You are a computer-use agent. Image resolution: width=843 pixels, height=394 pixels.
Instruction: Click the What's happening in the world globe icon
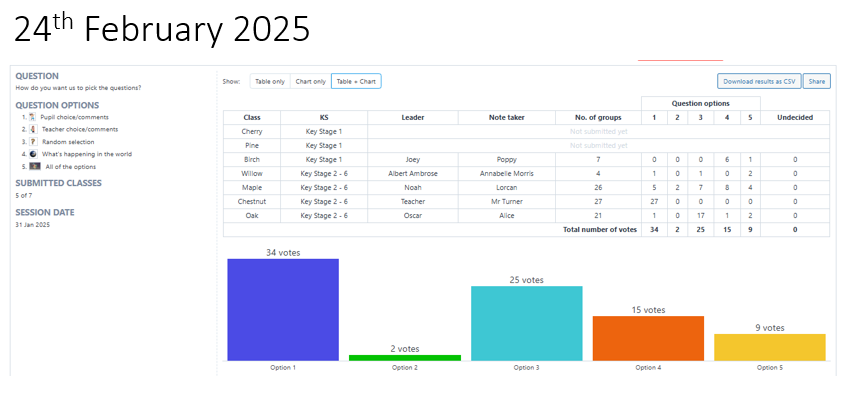(x=33, y=154)
